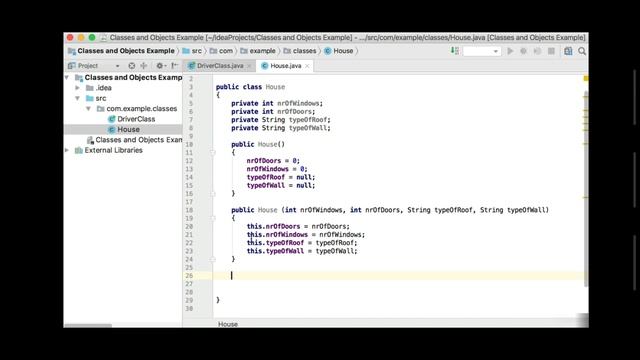Viewport: 640px width, 360px height.
Task: Select External Libraries in project tree
Action: point(109,150)
